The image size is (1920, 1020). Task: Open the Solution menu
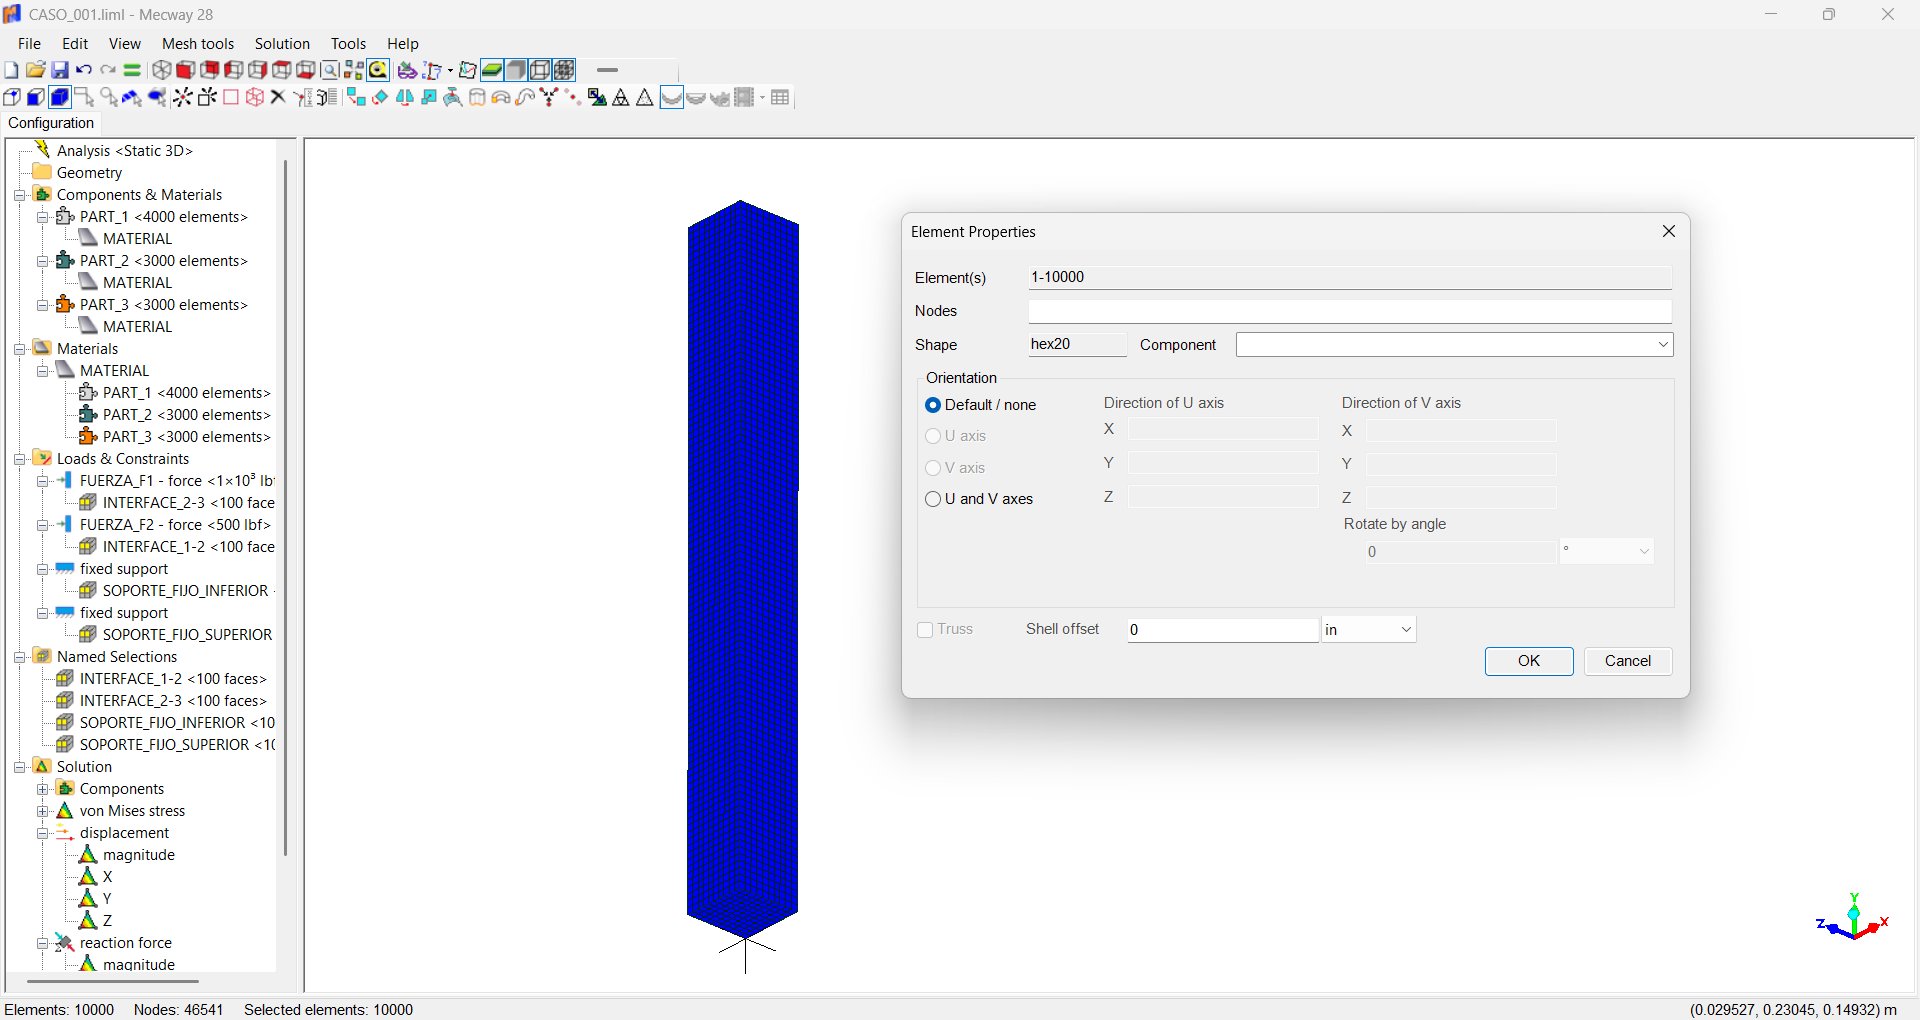(x=282, y=44)
